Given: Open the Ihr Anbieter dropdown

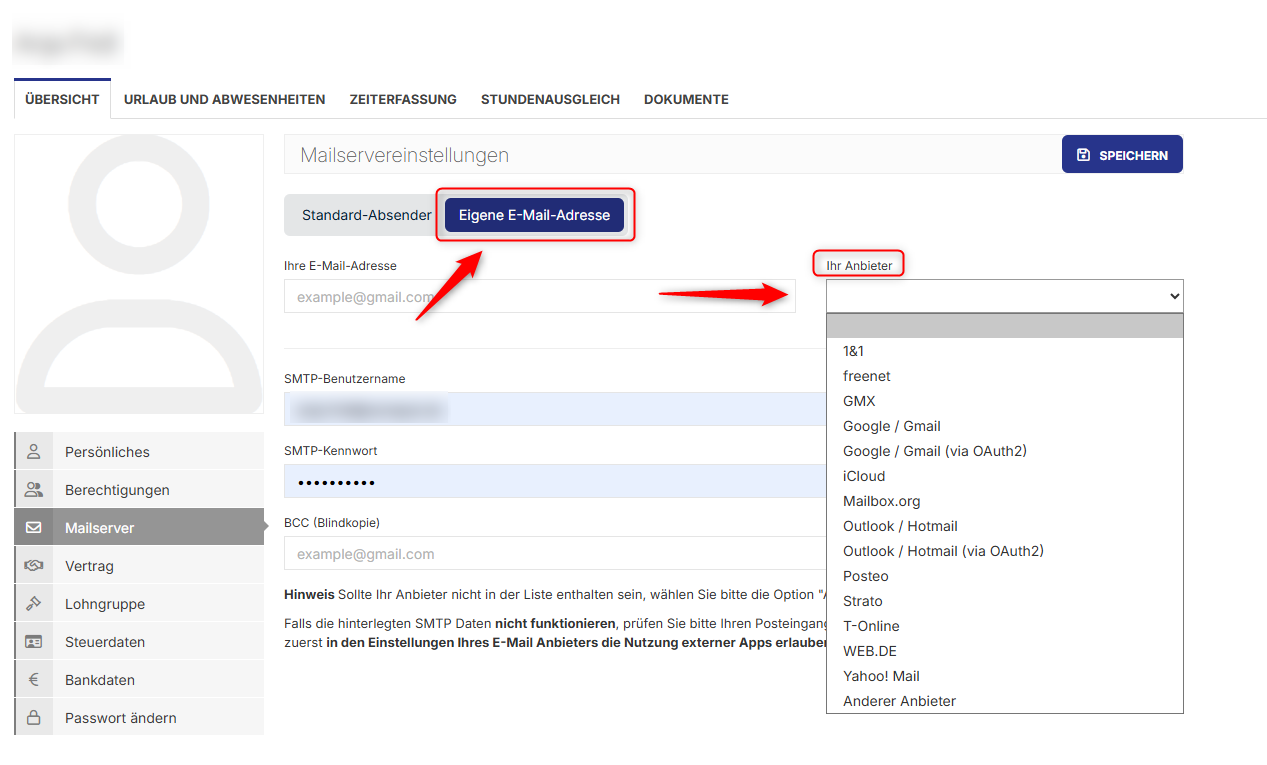Looking at the screenshot, I should pyautogui.click(x=1004, y=295).
